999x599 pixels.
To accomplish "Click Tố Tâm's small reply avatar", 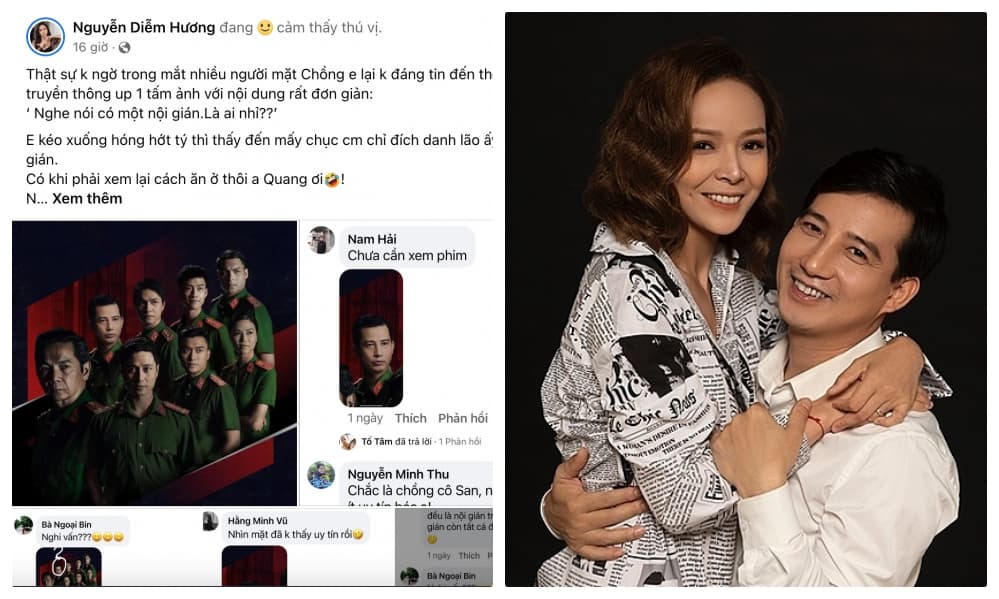I will 347,441.
